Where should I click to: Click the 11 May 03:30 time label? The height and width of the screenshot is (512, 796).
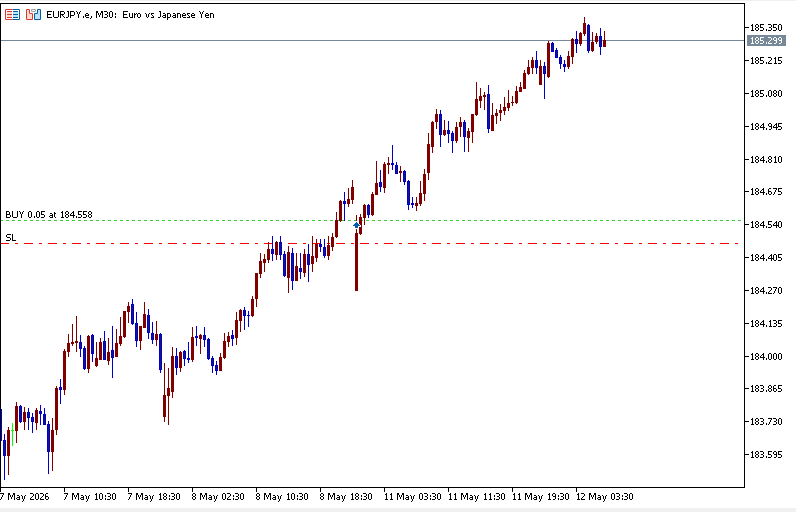(x=412, y=496)
